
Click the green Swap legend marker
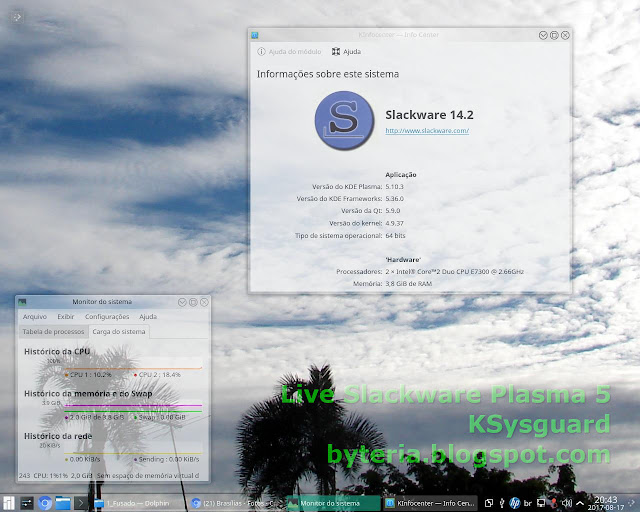pos(135,417)
